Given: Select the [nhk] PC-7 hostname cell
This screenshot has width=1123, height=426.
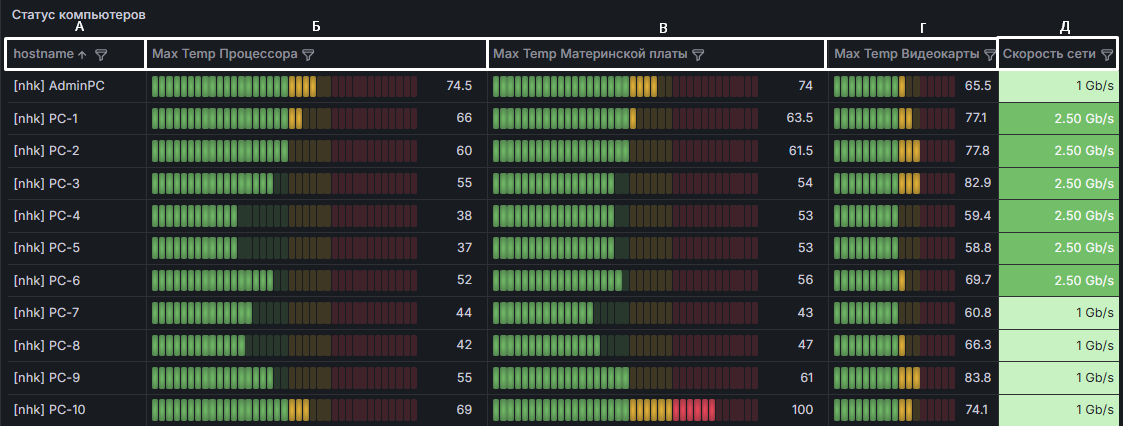Looking at the screenshot, I should [x=74, y=313].
